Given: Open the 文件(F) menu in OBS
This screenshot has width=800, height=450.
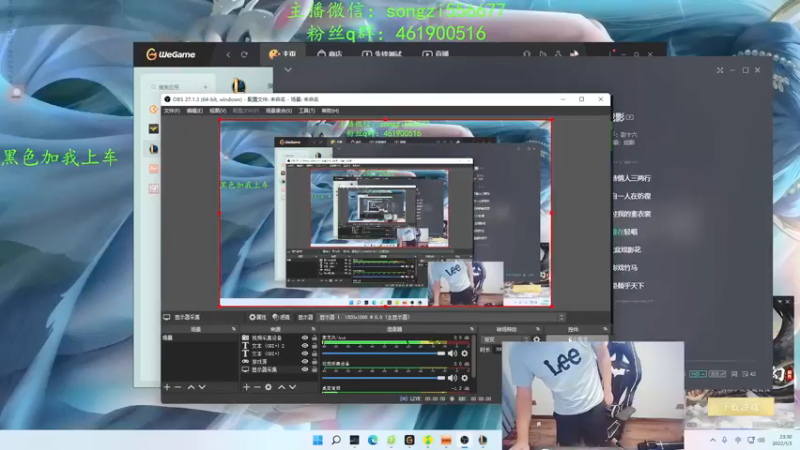Looking at the screenshot, I should coord(171,111).
